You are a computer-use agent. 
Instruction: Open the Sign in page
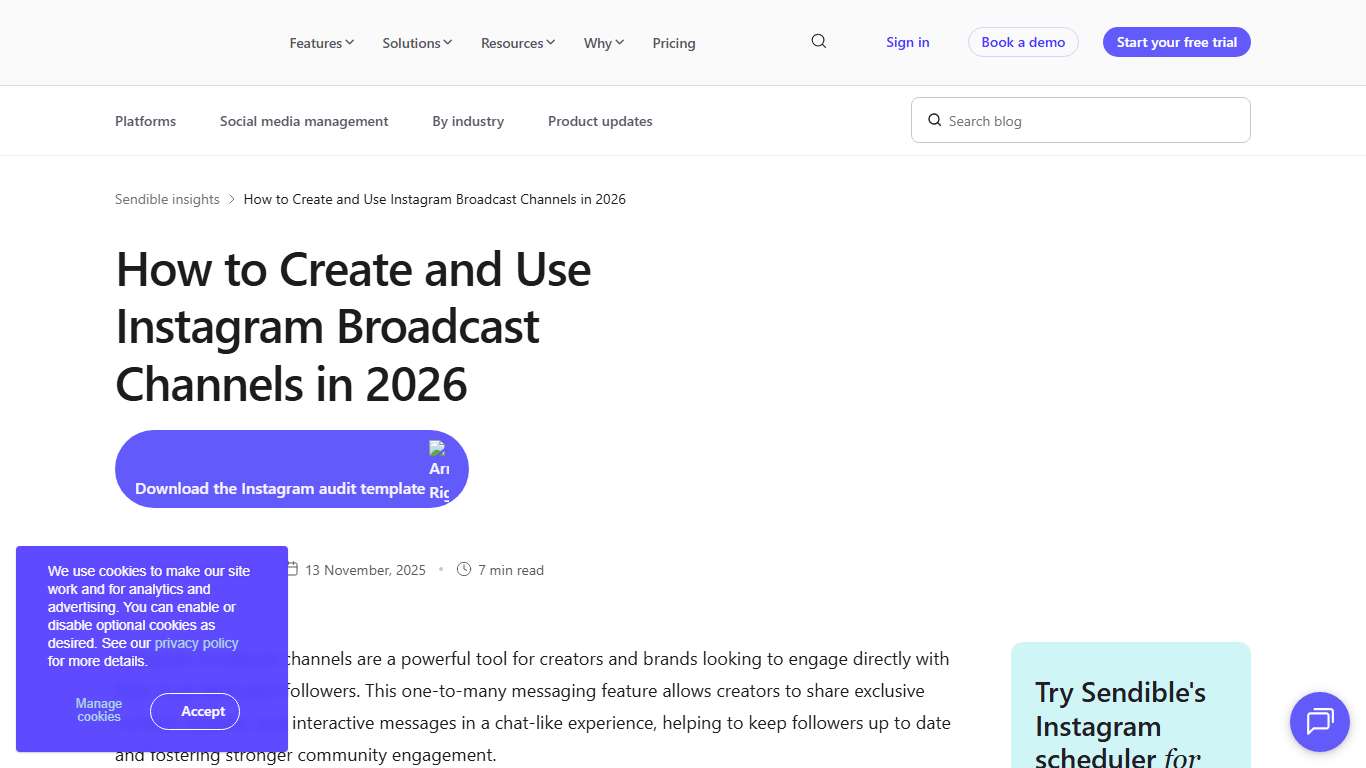907,42
